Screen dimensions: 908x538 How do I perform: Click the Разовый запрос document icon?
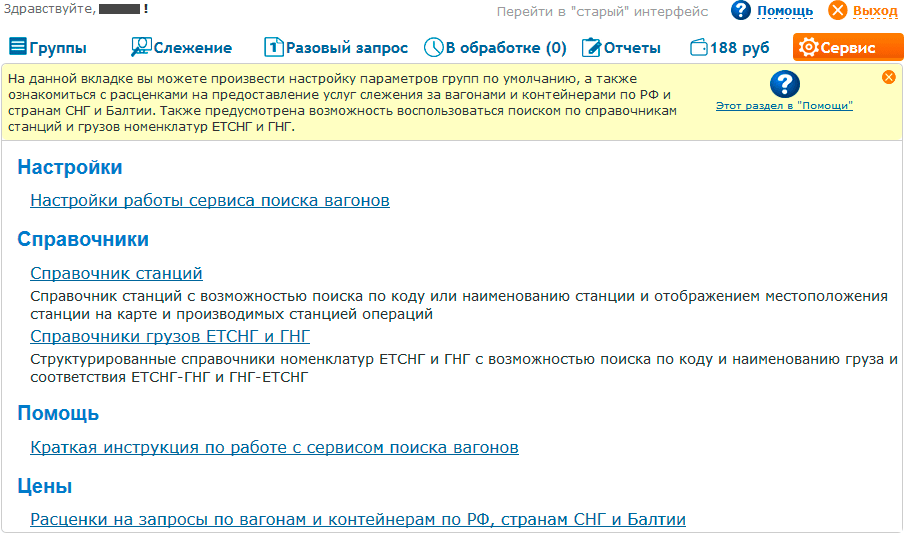pyautogui.click(x=274, y=47)
